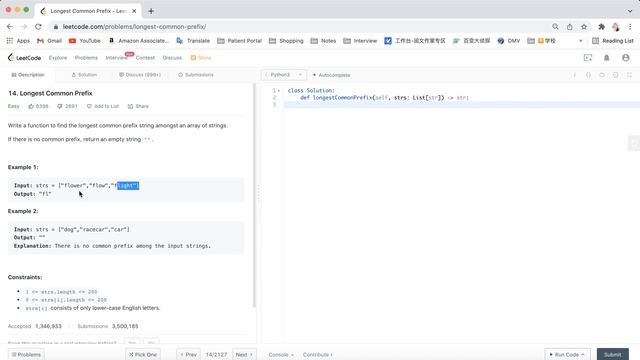640x360 pixels.
Task: Go to the Next problem
Action: coord(244,354)
